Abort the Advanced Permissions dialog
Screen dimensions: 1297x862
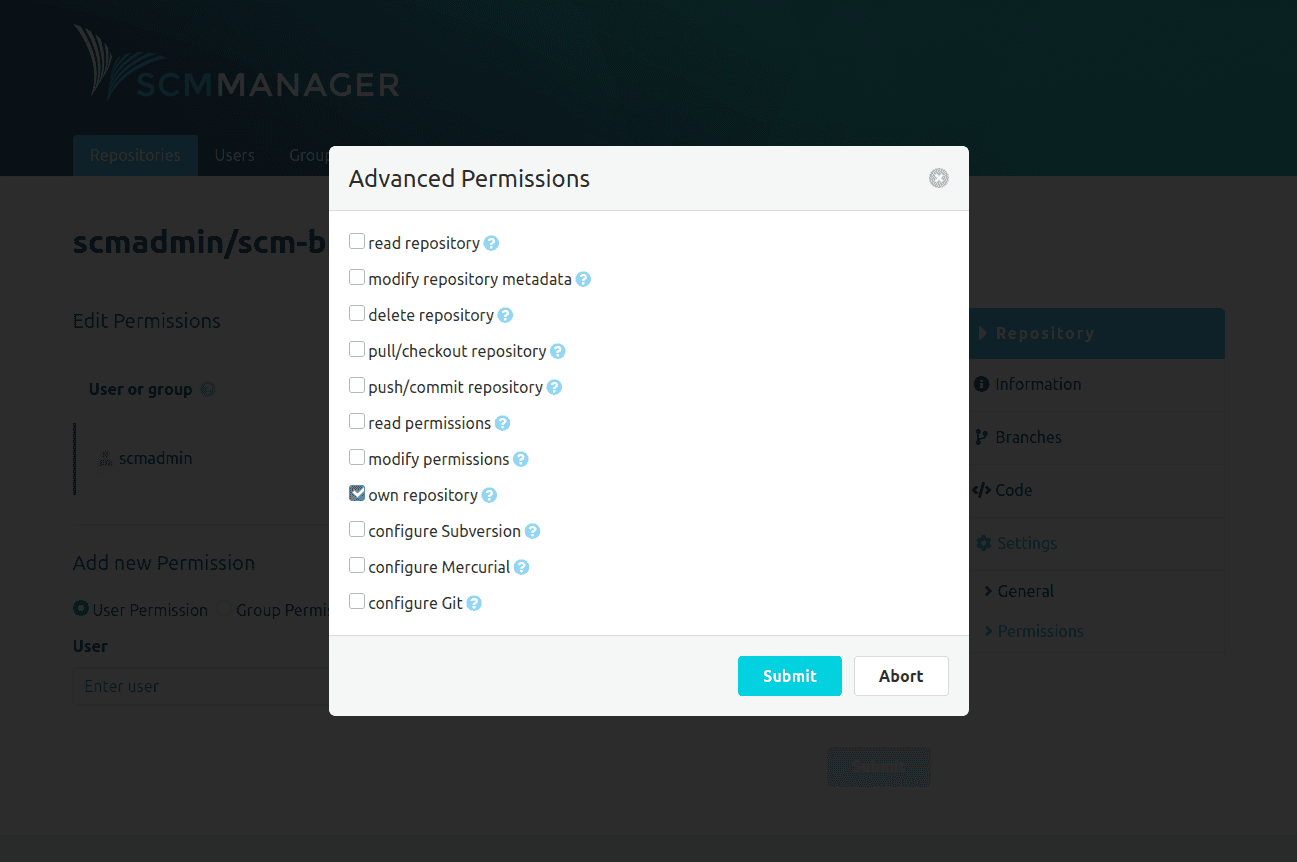click(901, 676)
